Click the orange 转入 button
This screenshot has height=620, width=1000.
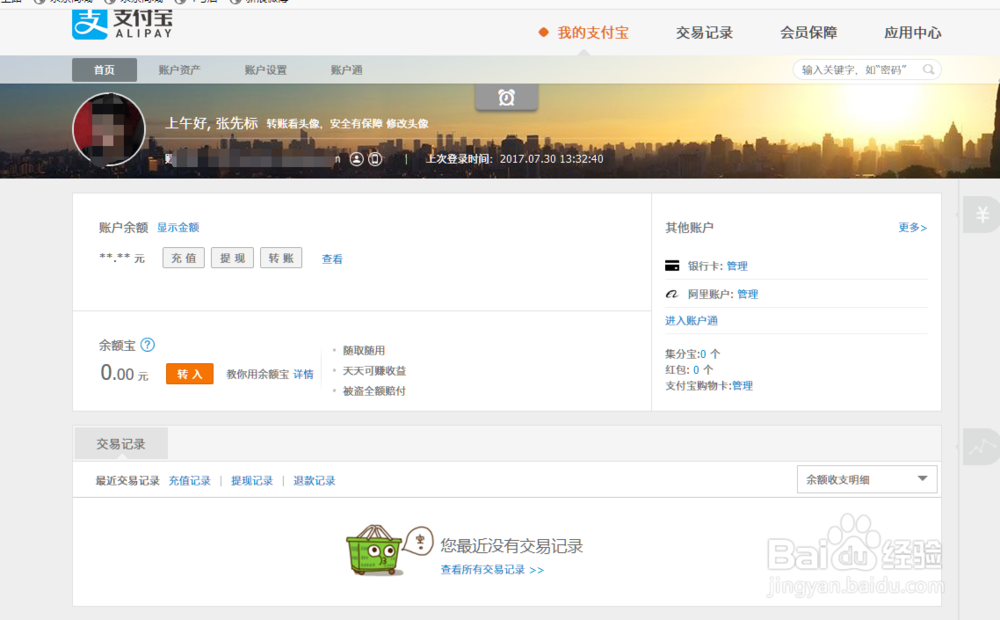[x=189, y=373]
